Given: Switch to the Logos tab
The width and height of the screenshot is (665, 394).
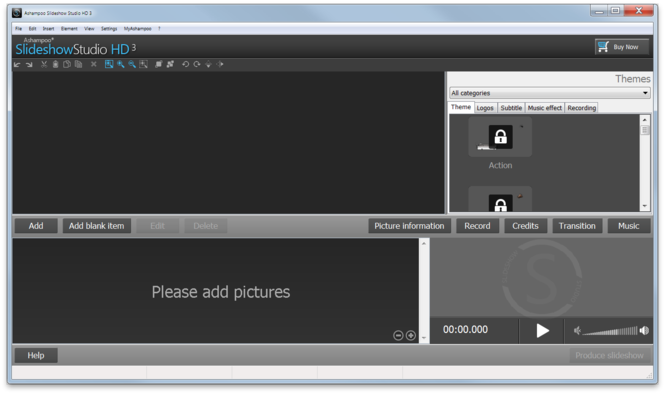Looking at the screenshot, I should pyautogui.click(x=485, y=108).
